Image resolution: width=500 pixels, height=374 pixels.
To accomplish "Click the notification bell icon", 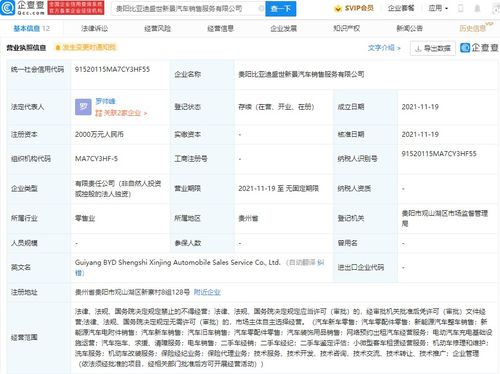I will click(x=477, y=8).
